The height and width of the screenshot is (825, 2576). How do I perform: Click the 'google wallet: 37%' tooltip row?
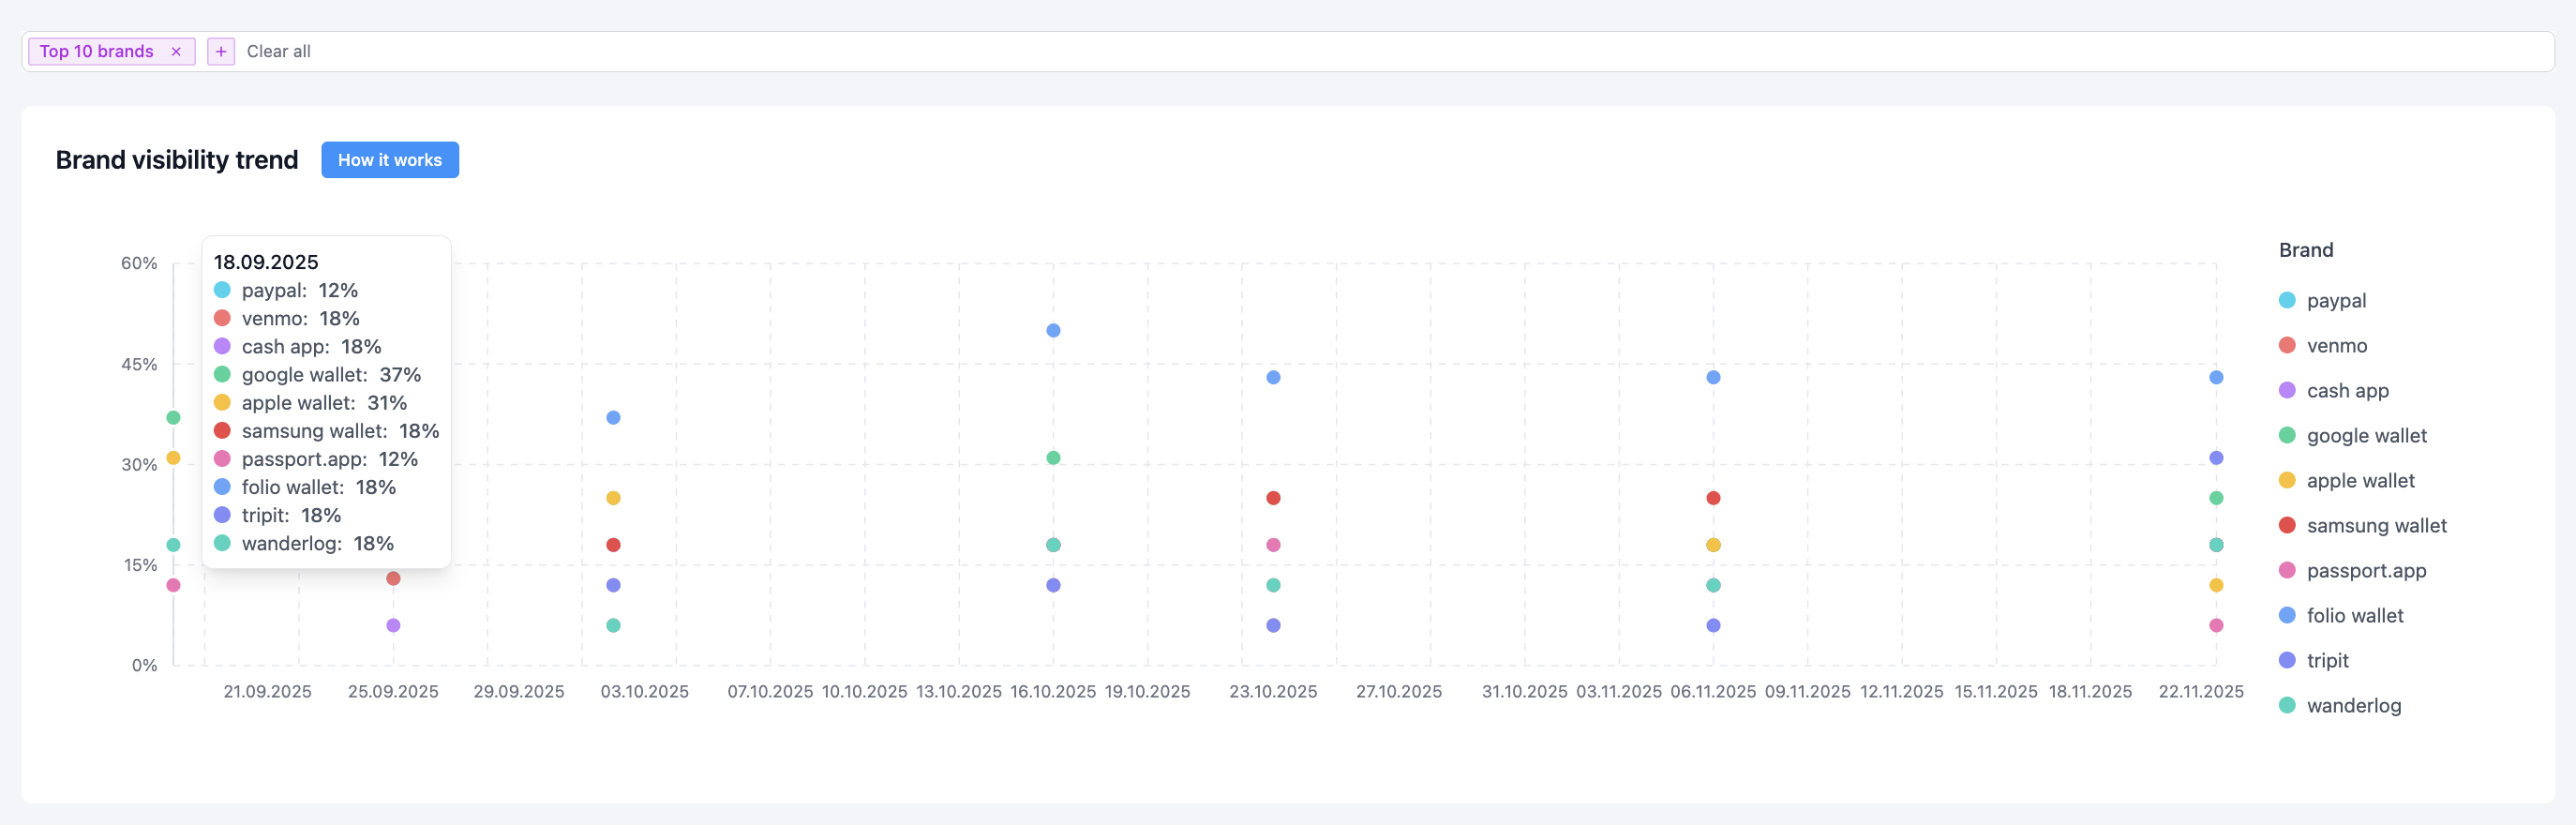coord(317,374)
